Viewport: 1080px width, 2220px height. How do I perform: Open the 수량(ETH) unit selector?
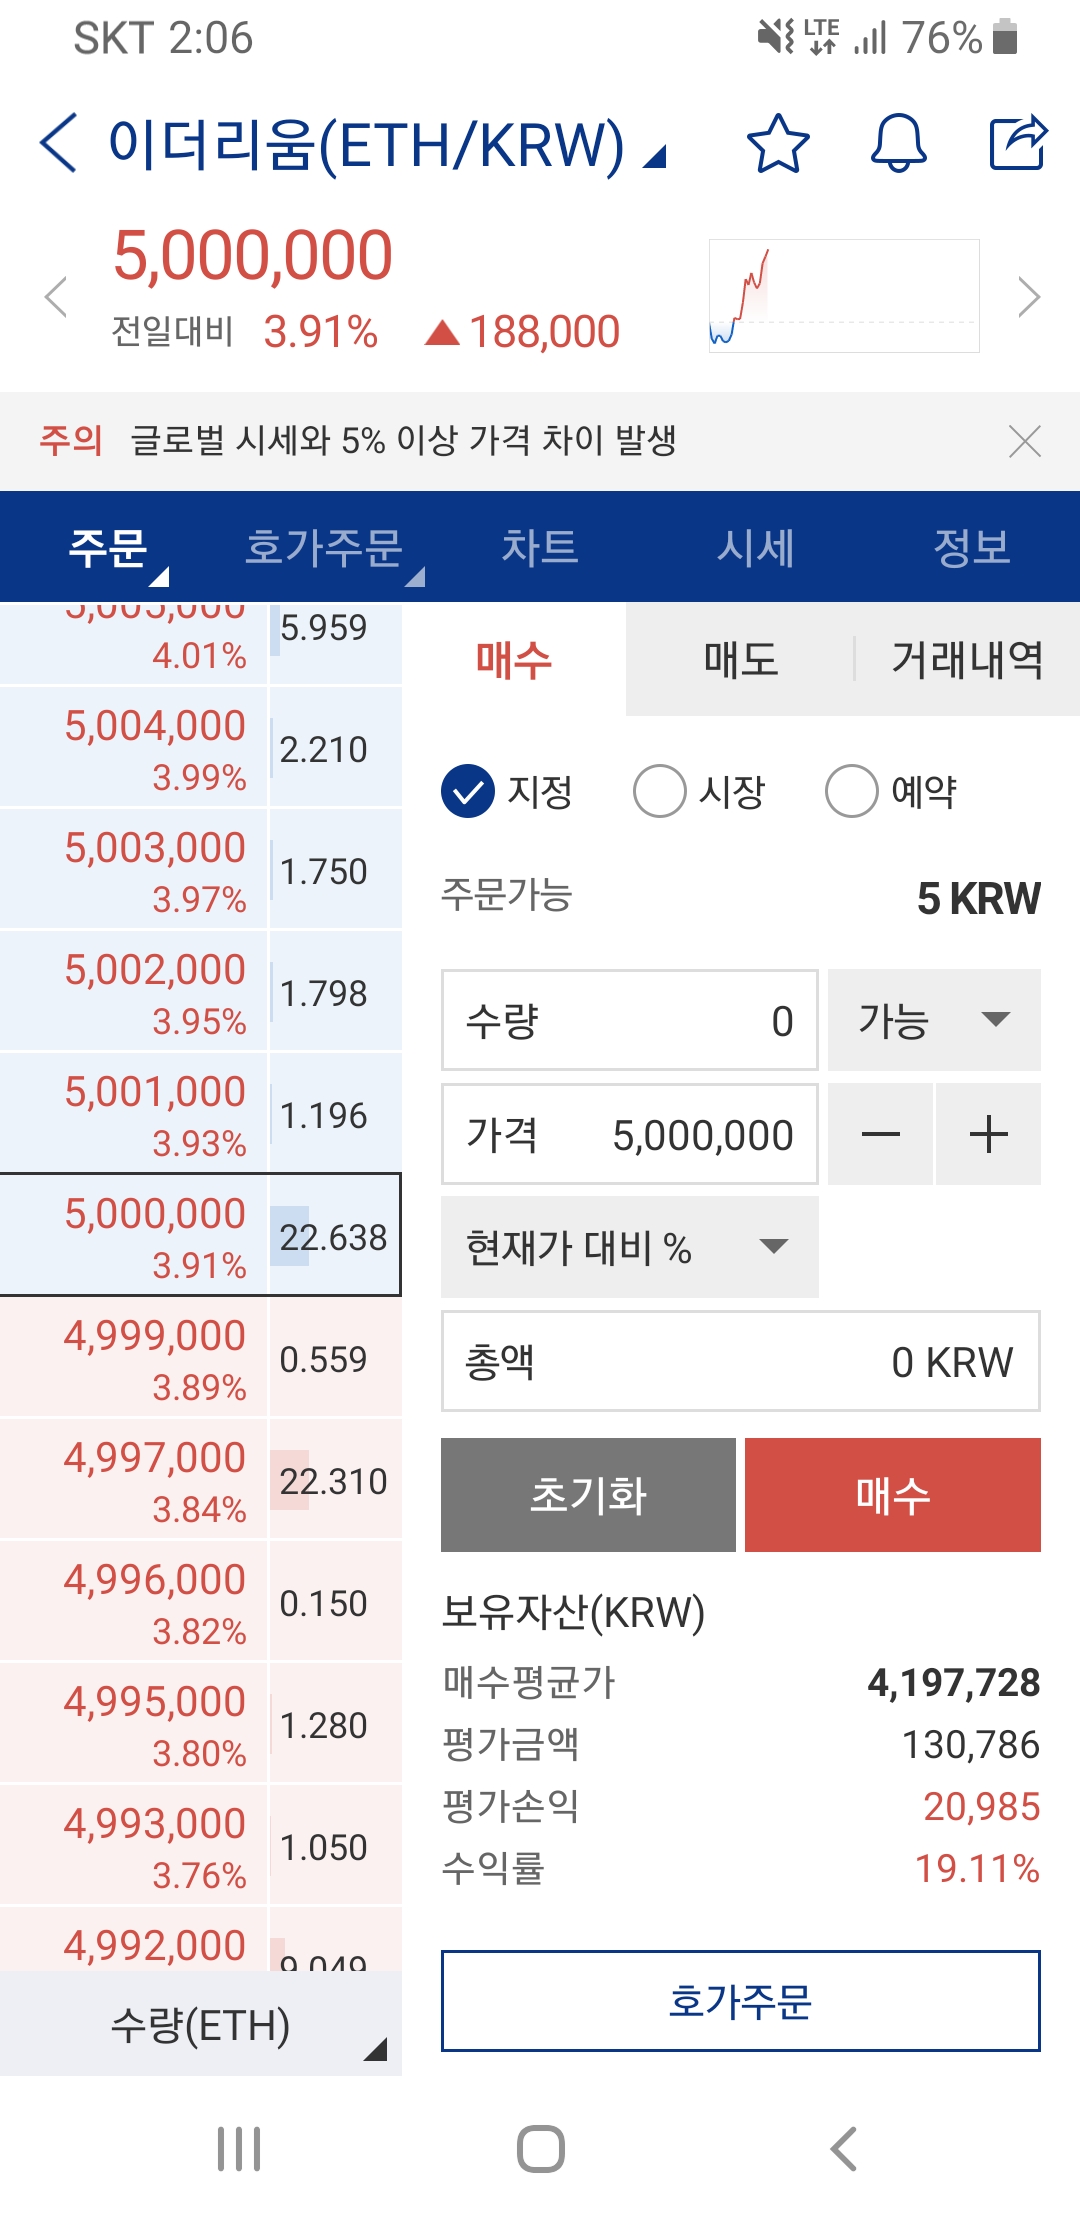point(200,2026)
